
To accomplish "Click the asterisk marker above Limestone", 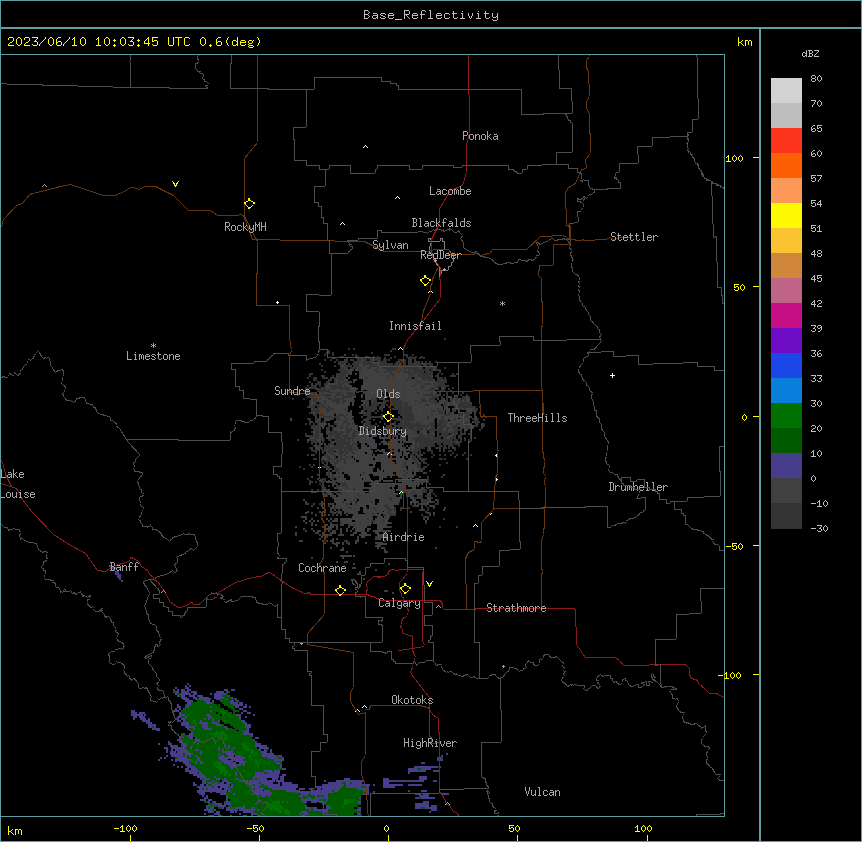I will 153,346.
